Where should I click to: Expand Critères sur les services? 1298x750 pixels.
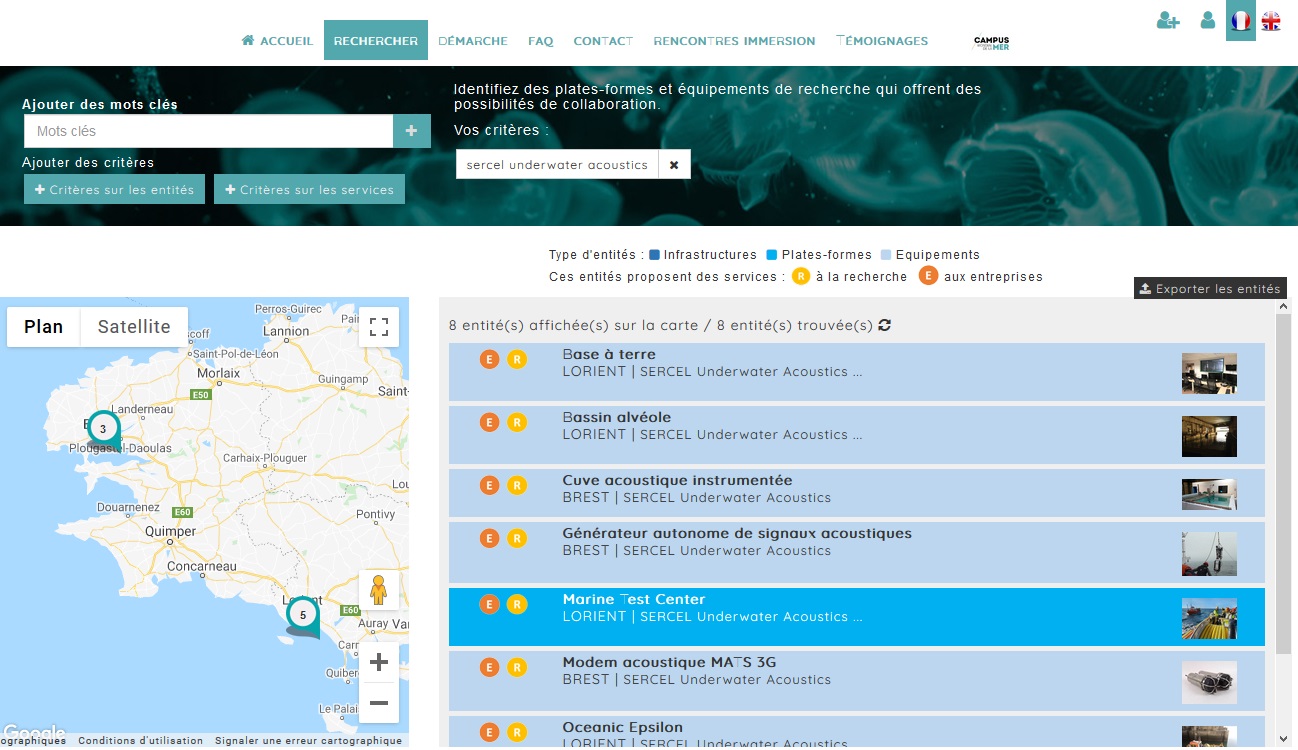click(309, 189)
